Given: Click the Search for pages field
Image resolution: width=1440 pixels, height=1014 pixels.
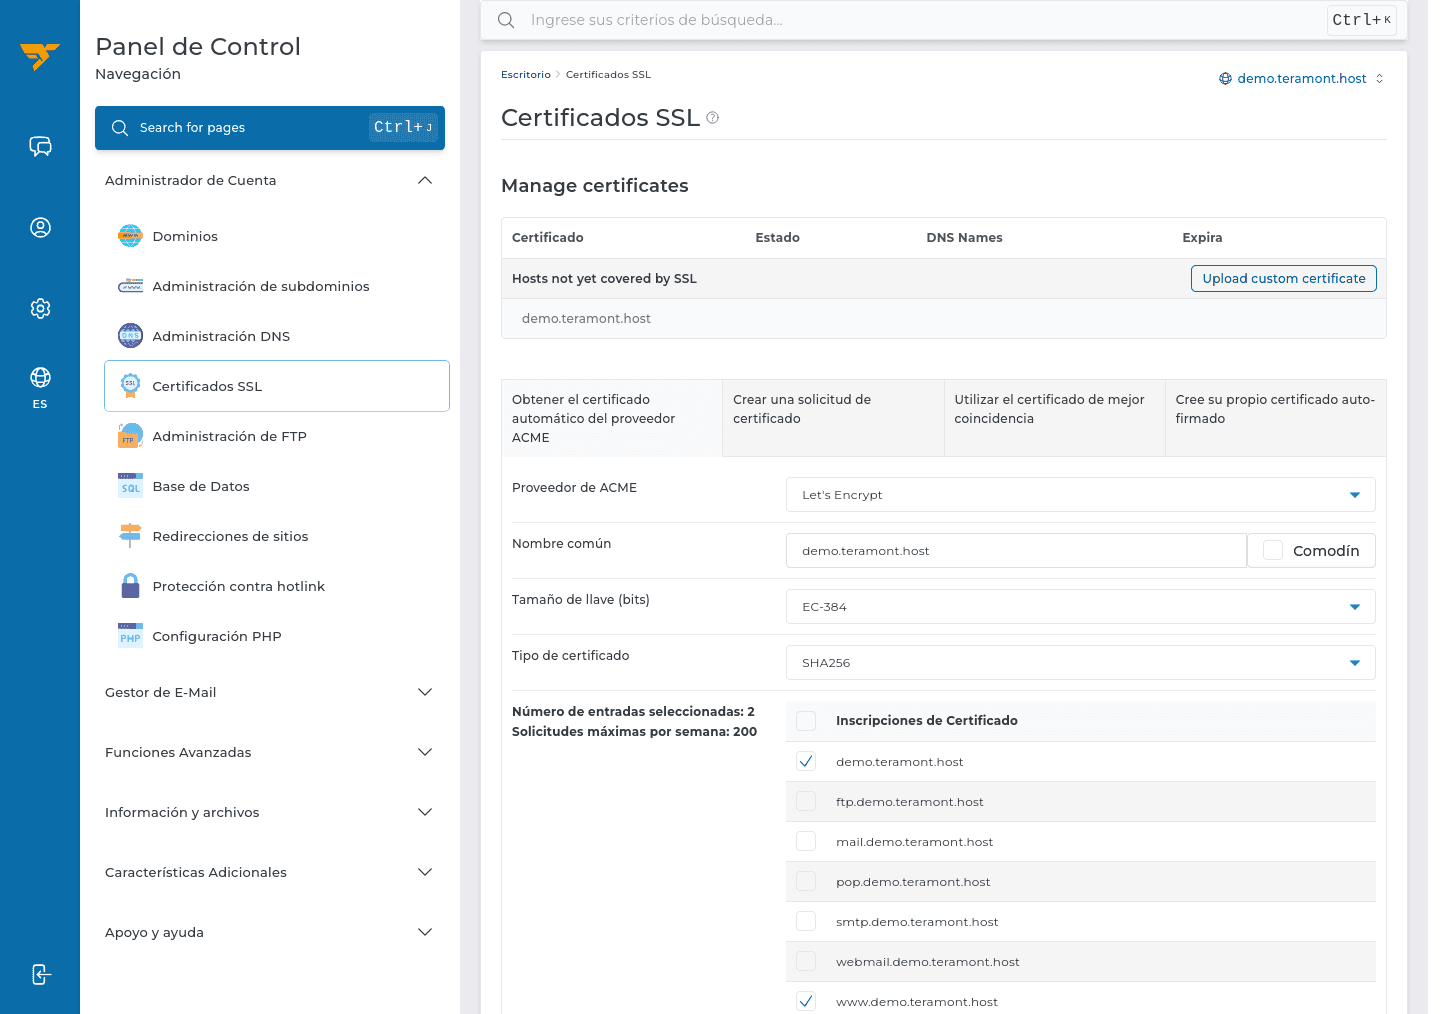Looking at the screenshot, I should (x=270, y=128).
